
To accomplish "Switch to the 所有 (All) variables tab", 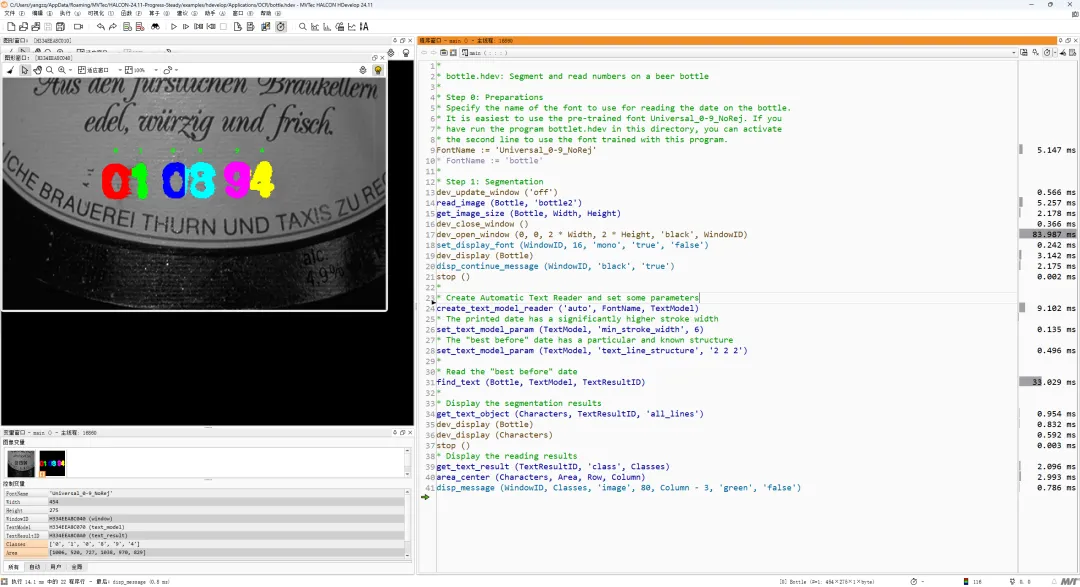I will (x=14, y=567).
